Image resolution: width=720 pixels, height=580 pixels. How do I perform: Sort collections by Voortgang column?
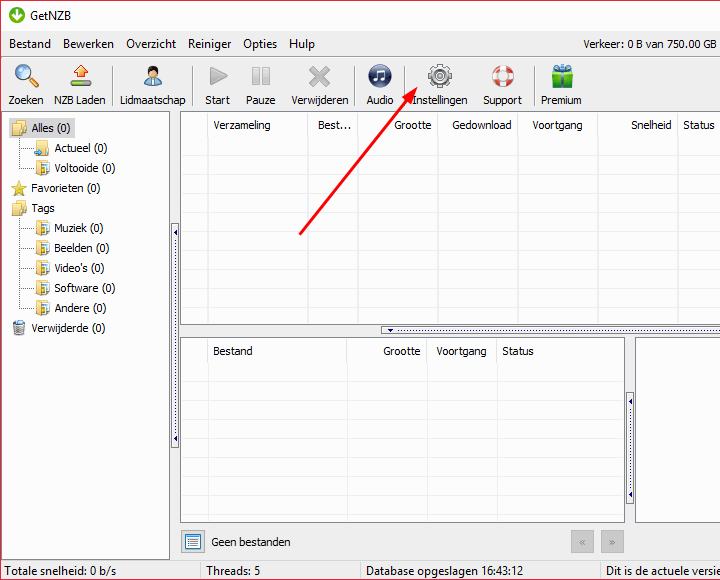[557, 125]
